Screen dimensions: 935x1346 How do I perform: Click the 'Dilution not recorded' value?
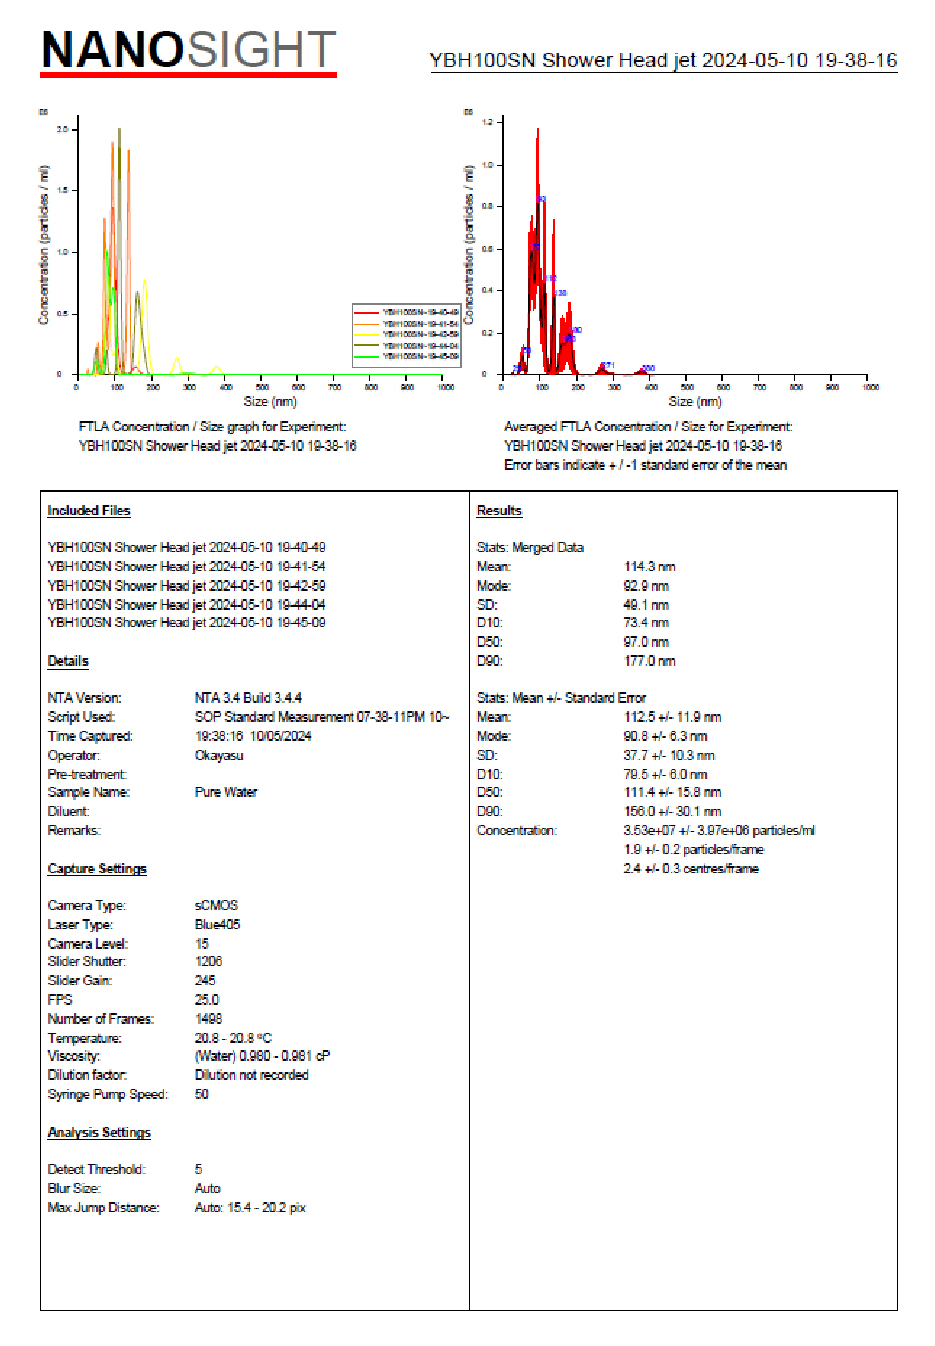tap(251, 1075)
